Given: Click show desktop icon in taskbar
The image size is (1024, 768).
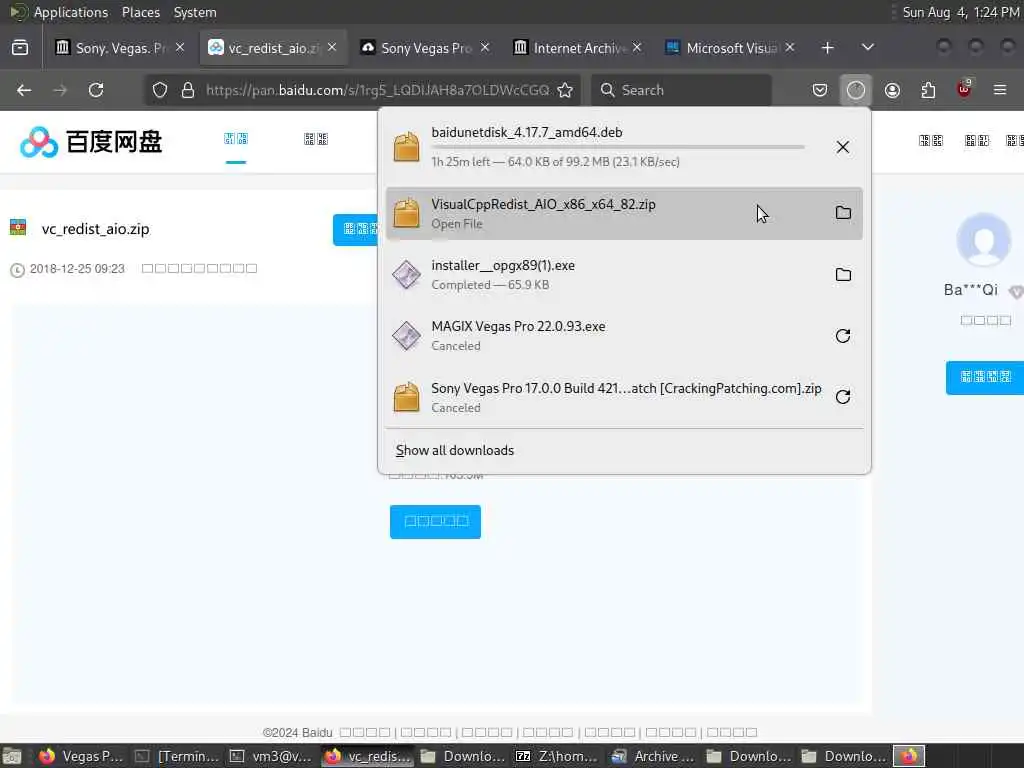Looking at the screenshot, I should pyautogui.click(x=12, y=757).
